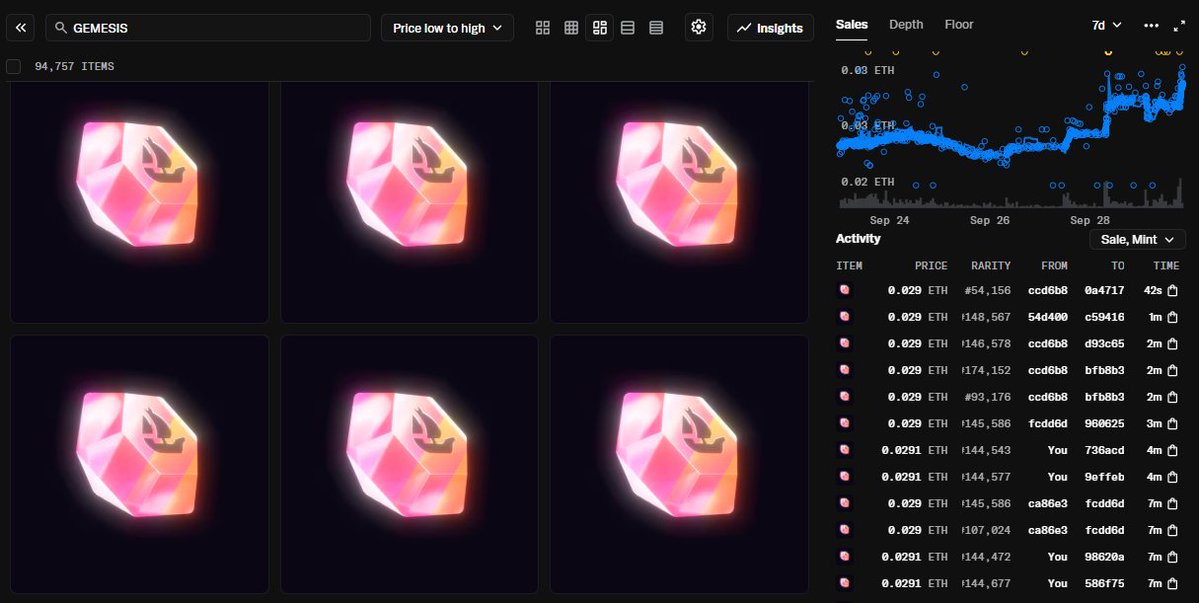Open the three-dot more options menu

tap(1151, 25)
